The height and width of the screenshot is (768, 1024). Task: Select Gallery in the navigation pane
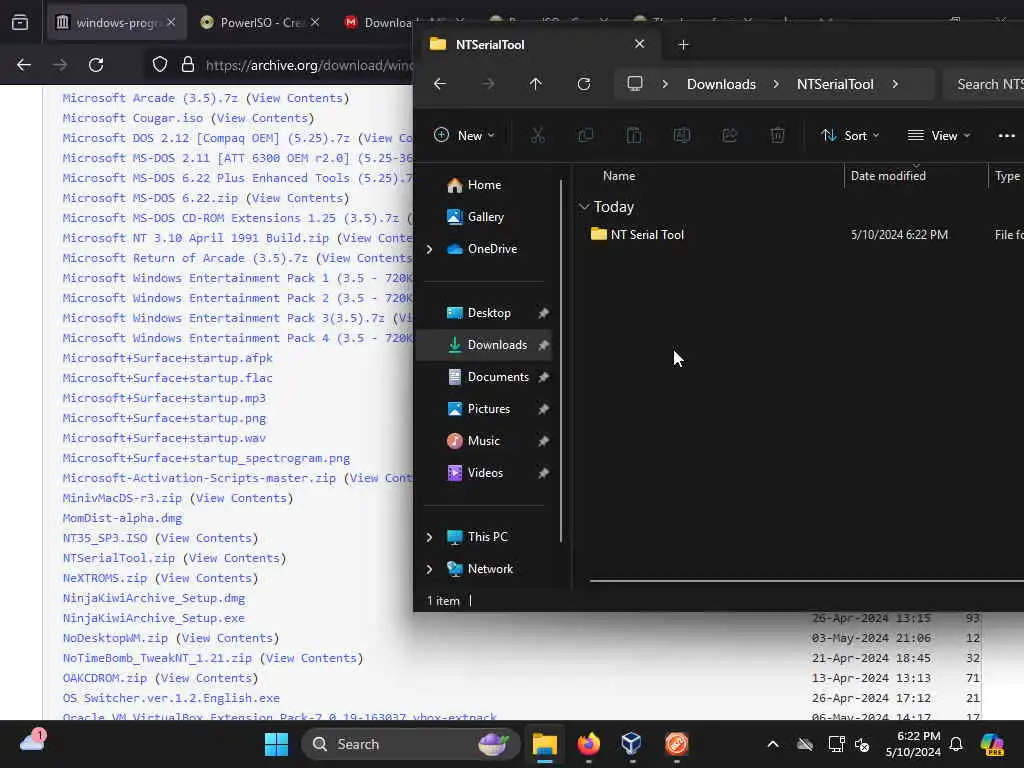[485, 217]
